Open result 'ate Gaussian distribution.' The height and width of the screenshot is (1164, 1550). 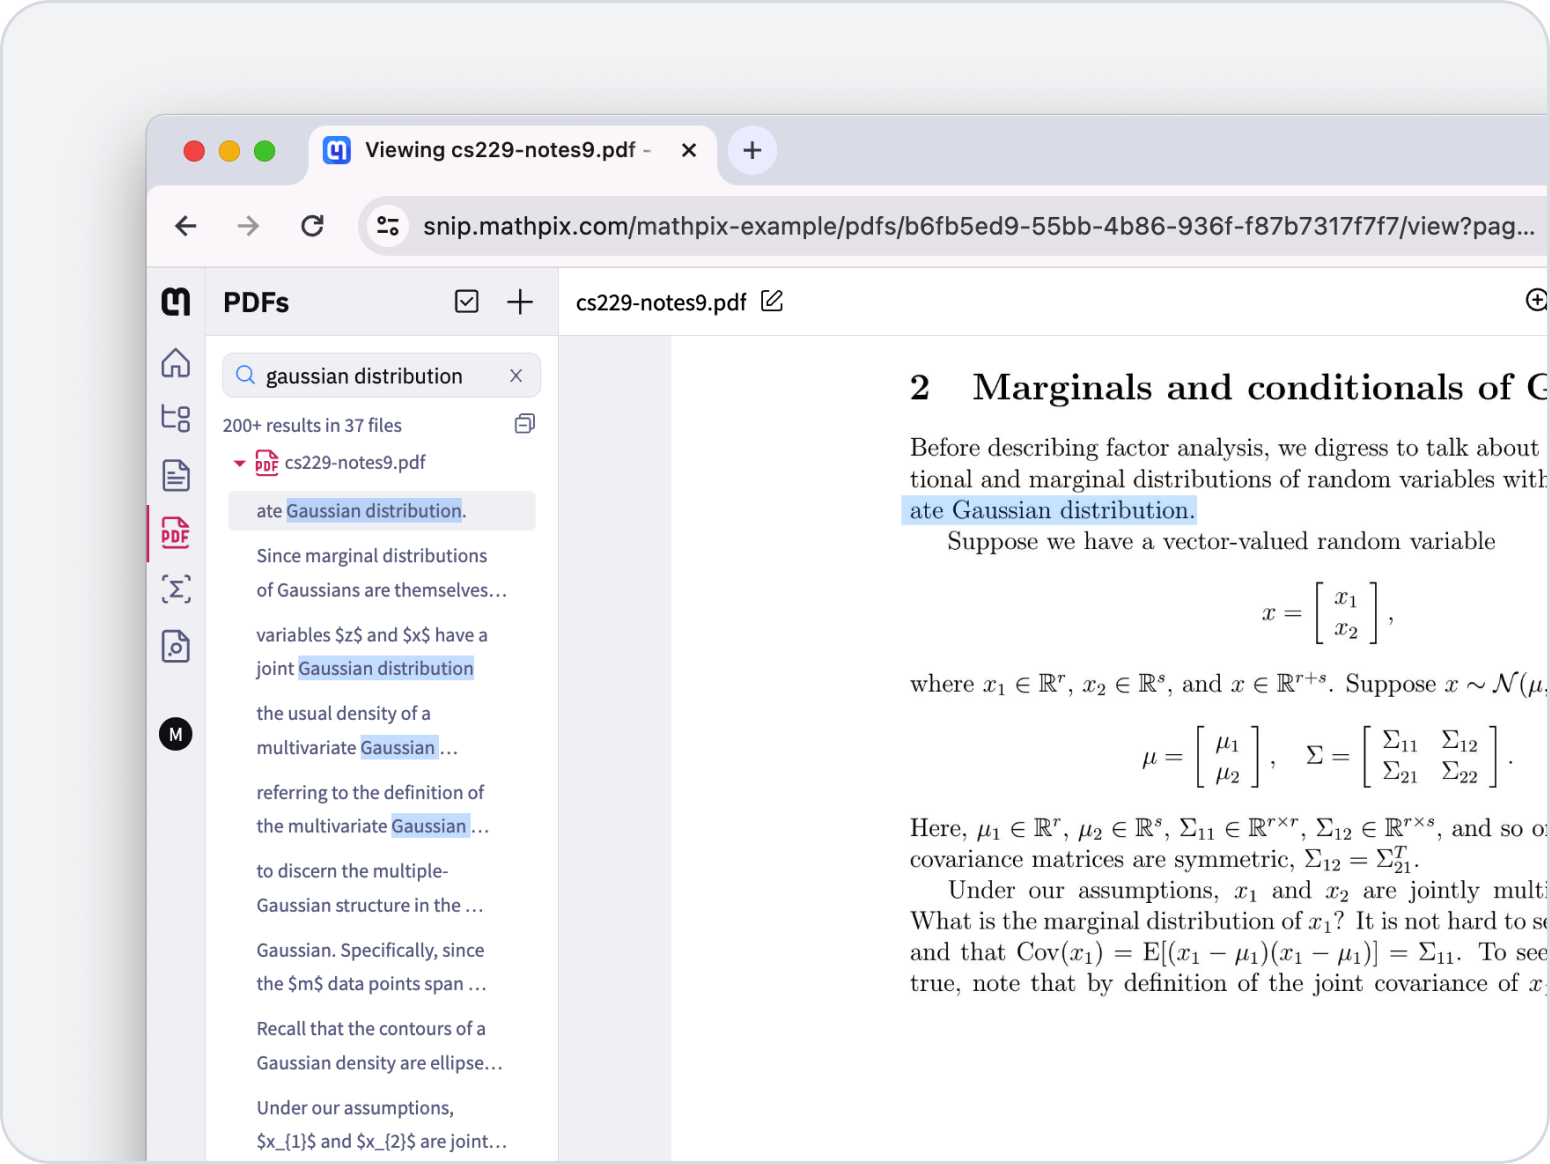(x=382, y=511)
